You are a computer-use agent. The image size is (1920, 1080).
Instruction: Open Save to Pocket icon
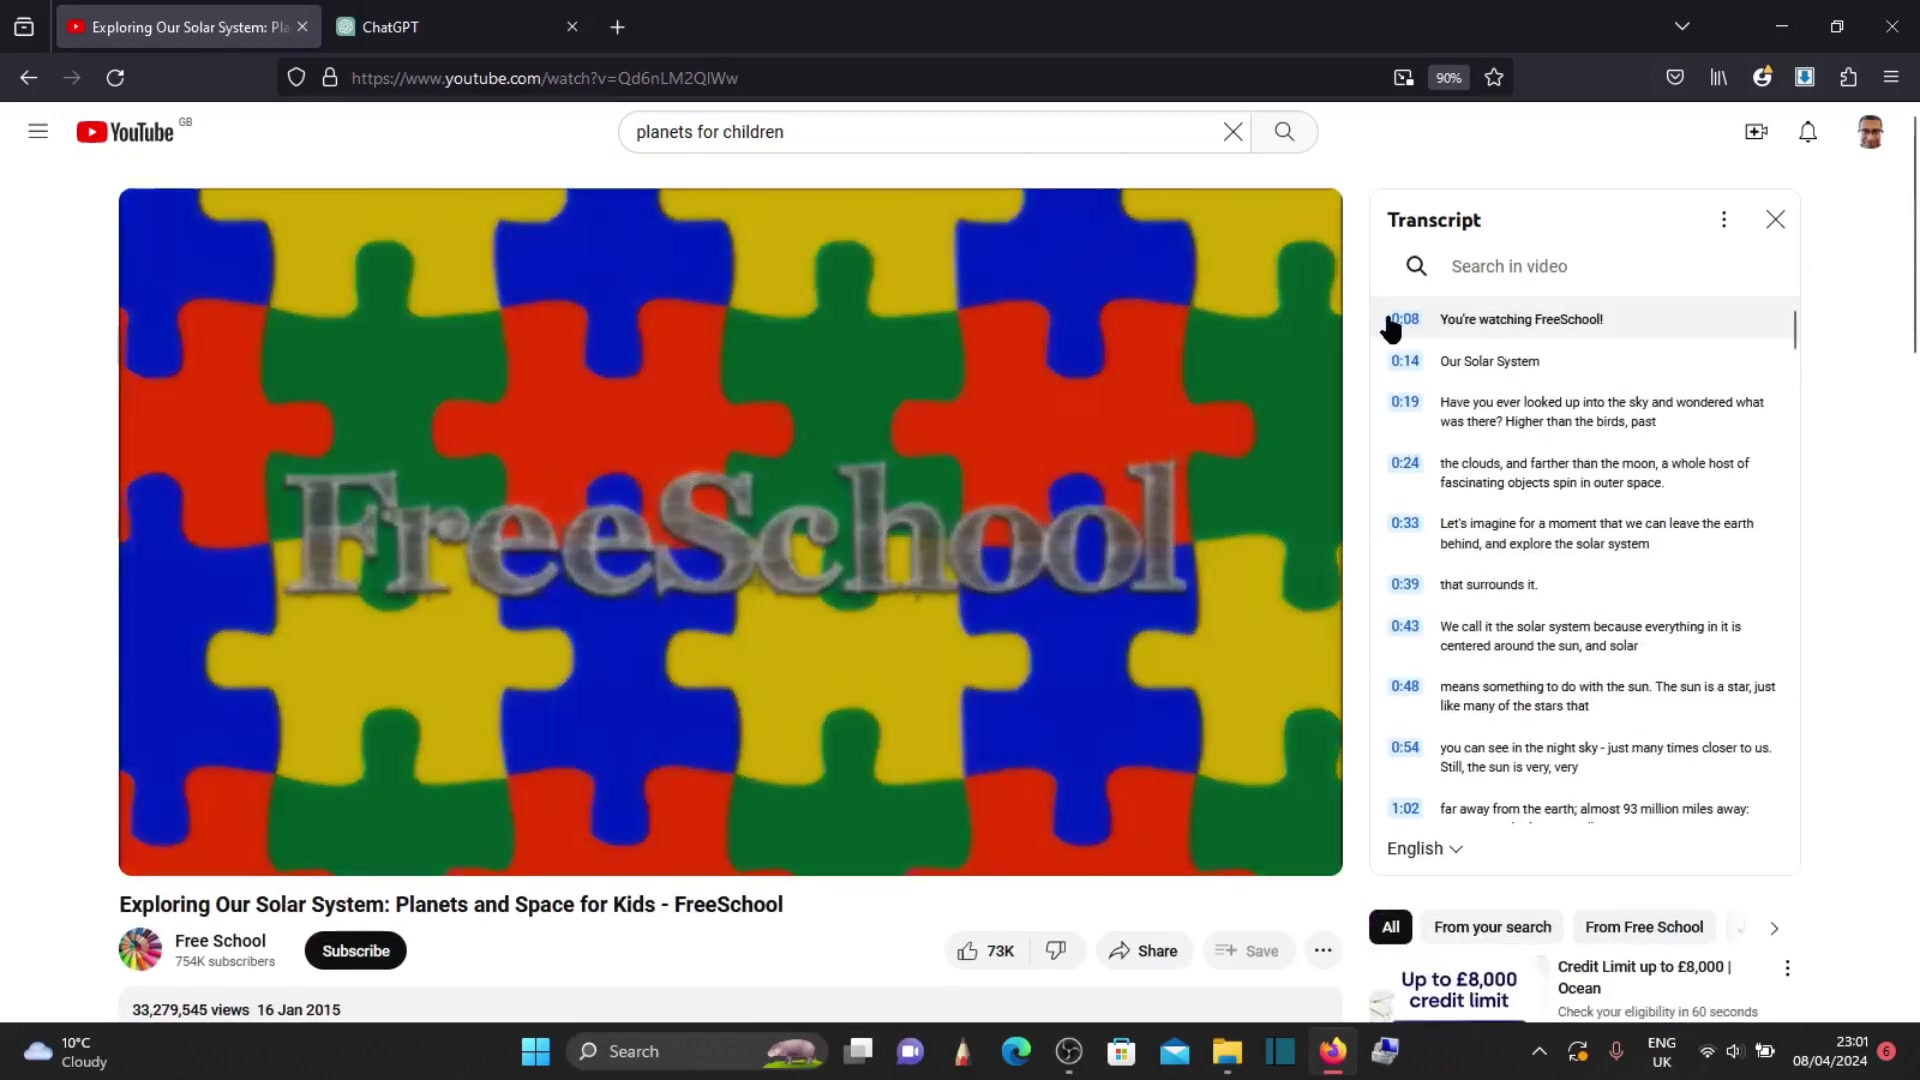(1675, 78)
